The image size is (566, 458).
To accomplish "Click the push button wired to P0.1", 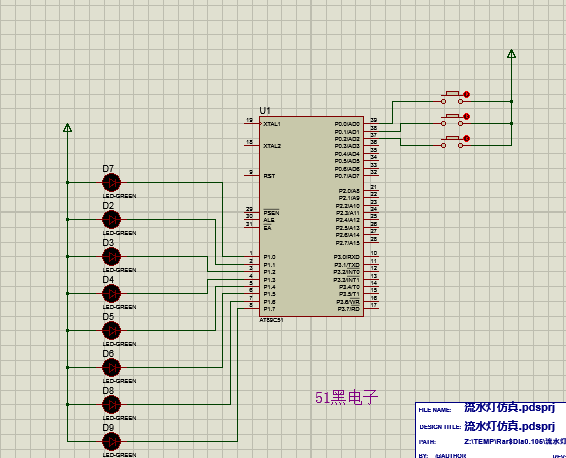I will click(452, 120).
